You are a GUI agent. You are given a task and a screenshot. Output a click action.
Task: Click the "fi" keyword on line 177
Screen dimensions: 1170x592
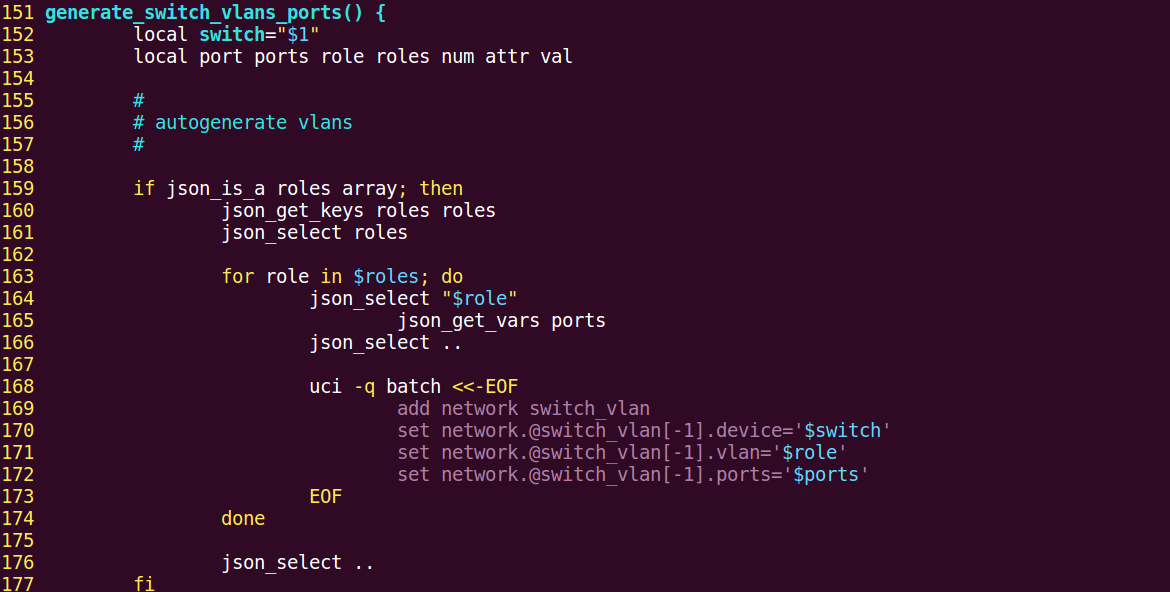click(x=144, y=583)
